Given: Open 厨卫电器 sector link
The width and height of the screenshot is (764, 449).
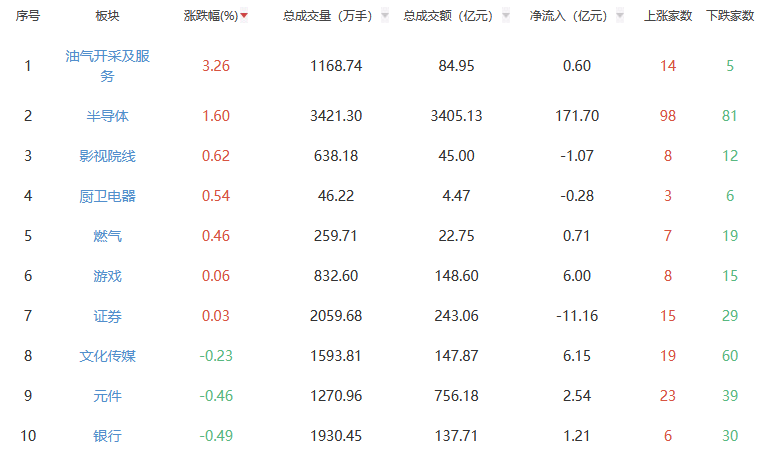Looking at the screenshot, I should click(x=107, y=196).
